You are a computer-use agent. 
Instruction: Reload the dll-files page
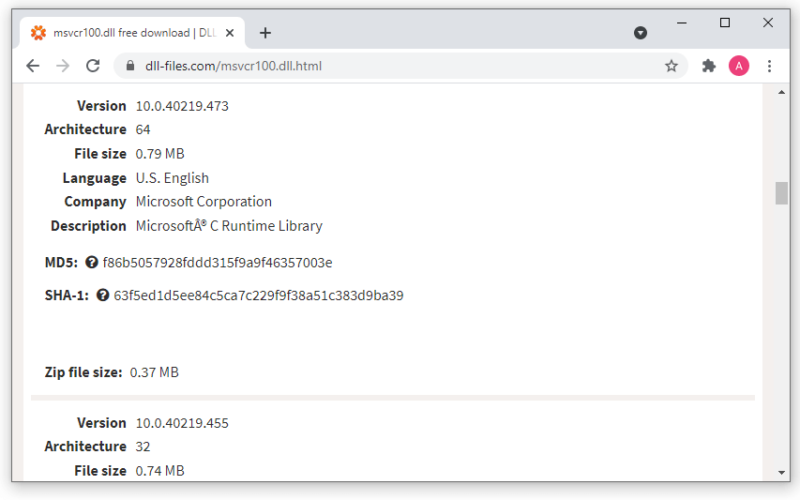pyautogui.click(x=93, y=66)
